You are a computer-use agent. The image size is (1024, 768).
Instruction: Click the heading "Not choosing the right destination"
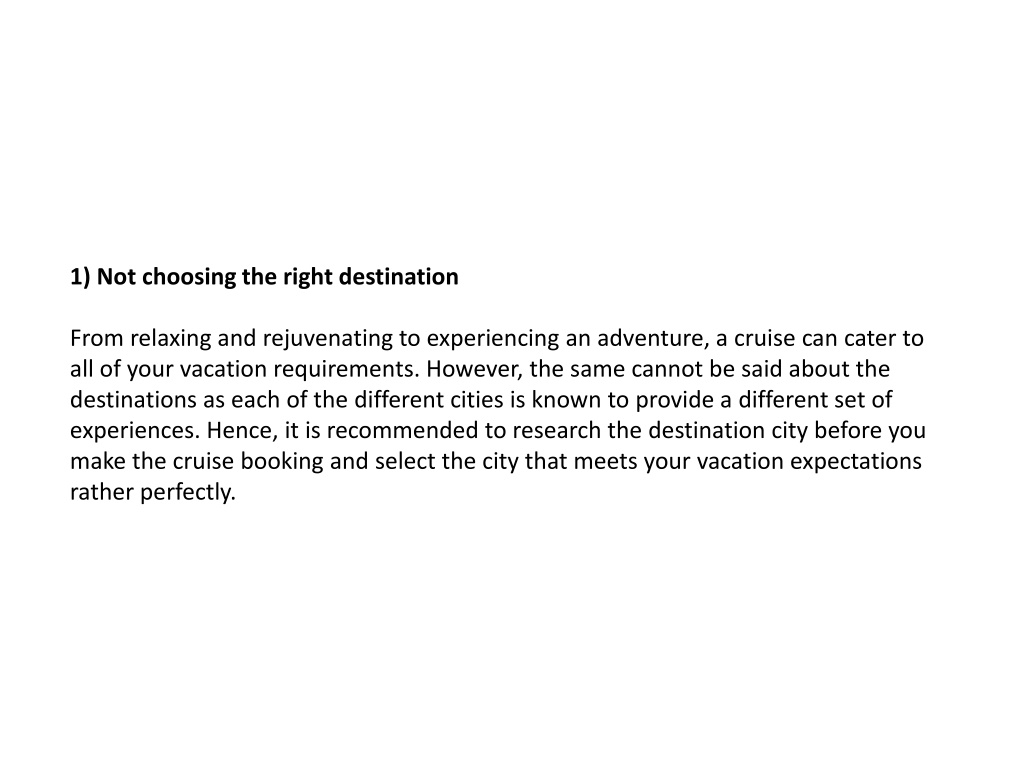pos(278,277)
